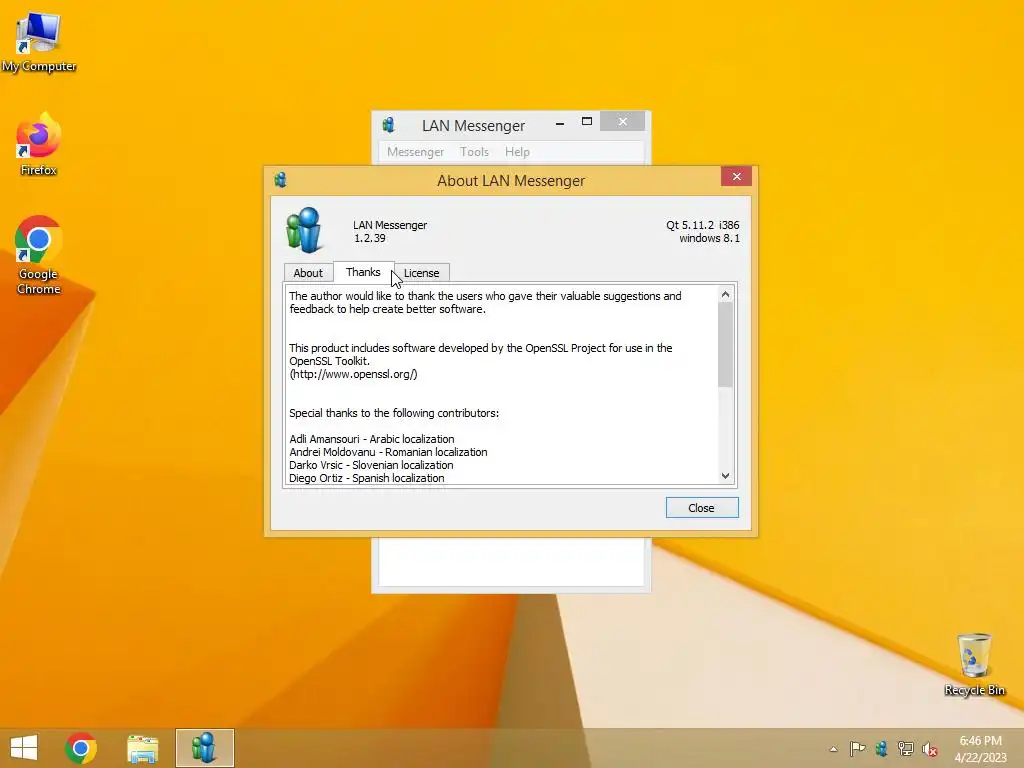1024x768 pixels.
Task: Open the Recycle Bin
Action: pyautogui.click(x=974, y=664)
